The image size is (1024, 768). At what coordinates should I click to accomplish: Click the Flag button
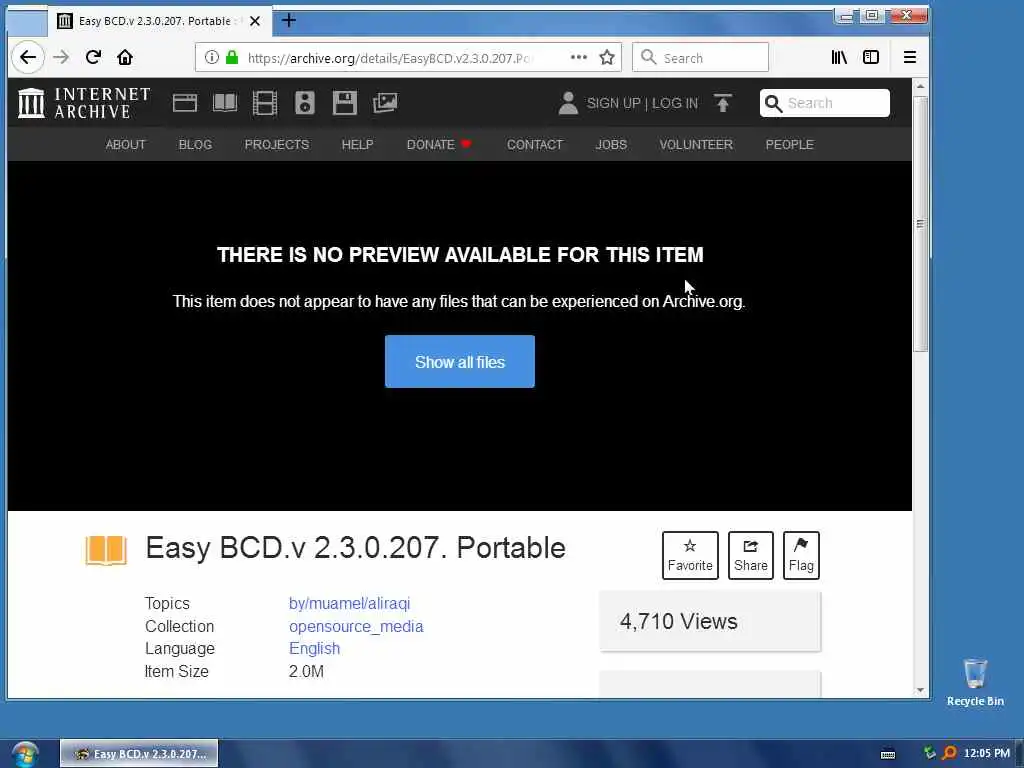801,556
